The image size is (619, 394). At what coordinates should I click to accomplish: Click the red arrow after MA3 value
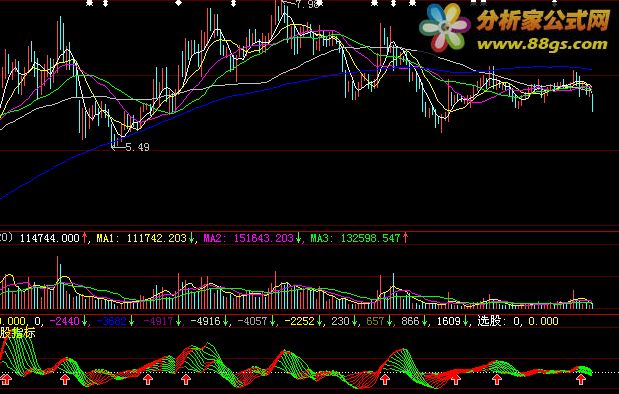[405, 238]
